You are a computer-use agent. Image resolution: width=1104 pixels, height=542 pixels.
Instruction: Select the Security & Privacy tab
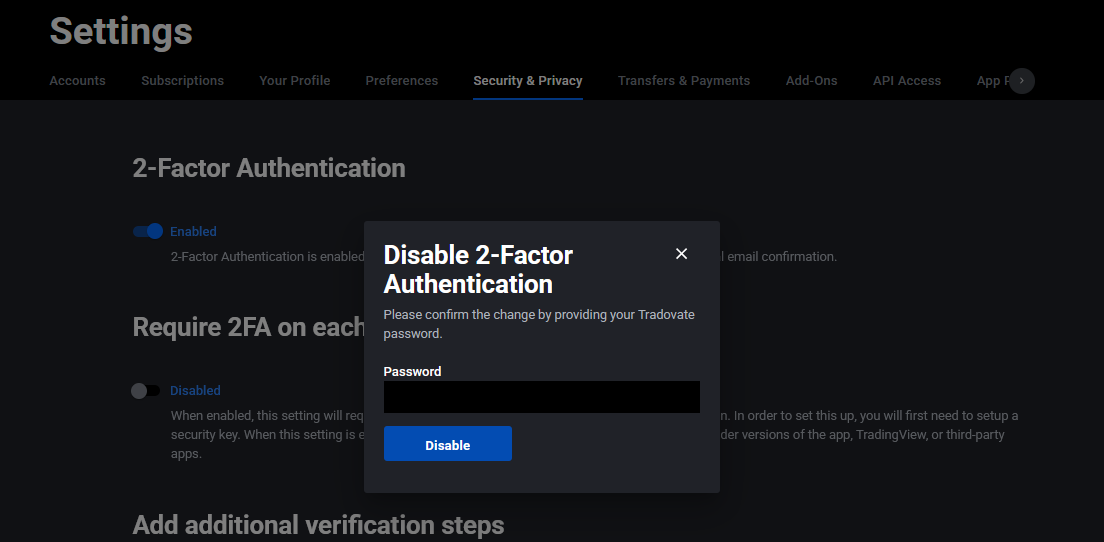(528, 80)
